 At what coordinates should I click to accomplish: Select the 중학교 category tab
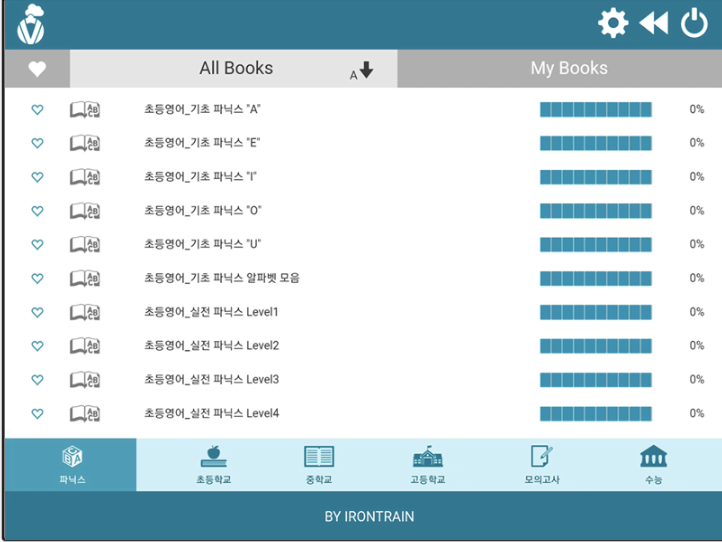click(319, 465)
